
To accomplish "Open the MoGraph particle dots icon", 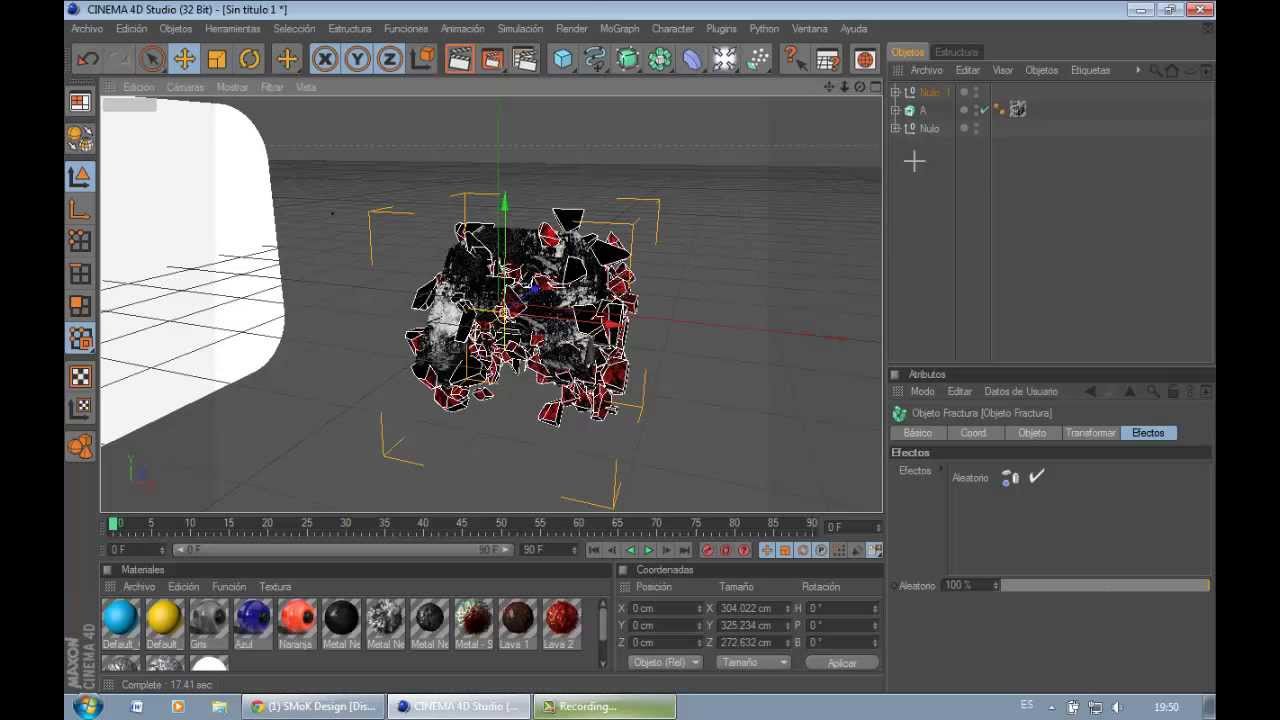I will click(x=758, y=59).
